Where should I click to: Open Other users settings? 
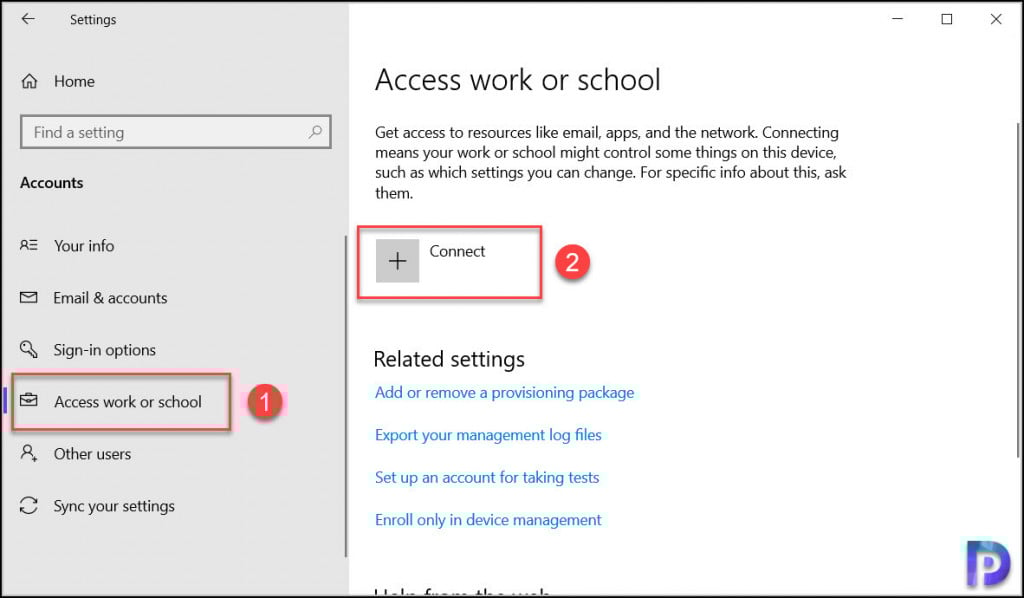click(x=92, y=454)
